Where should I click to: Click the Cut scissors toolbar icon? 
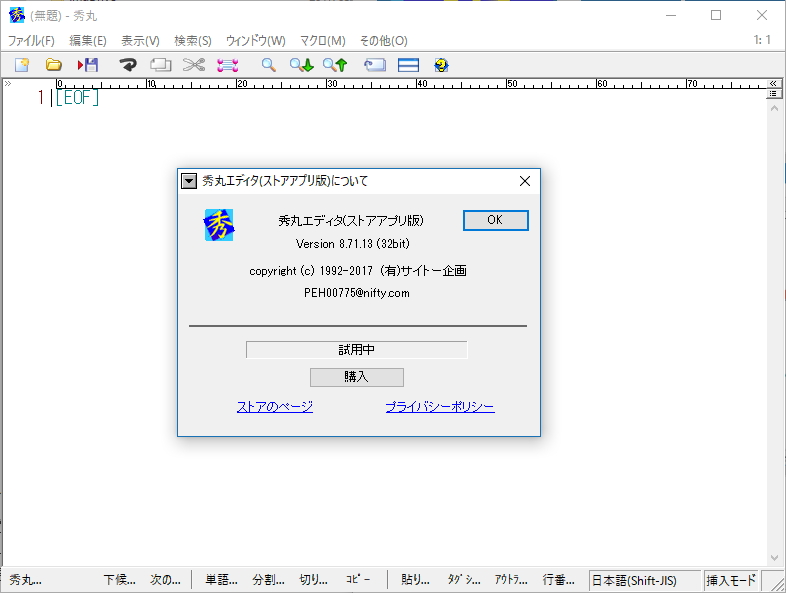click(x=193, y=65)
